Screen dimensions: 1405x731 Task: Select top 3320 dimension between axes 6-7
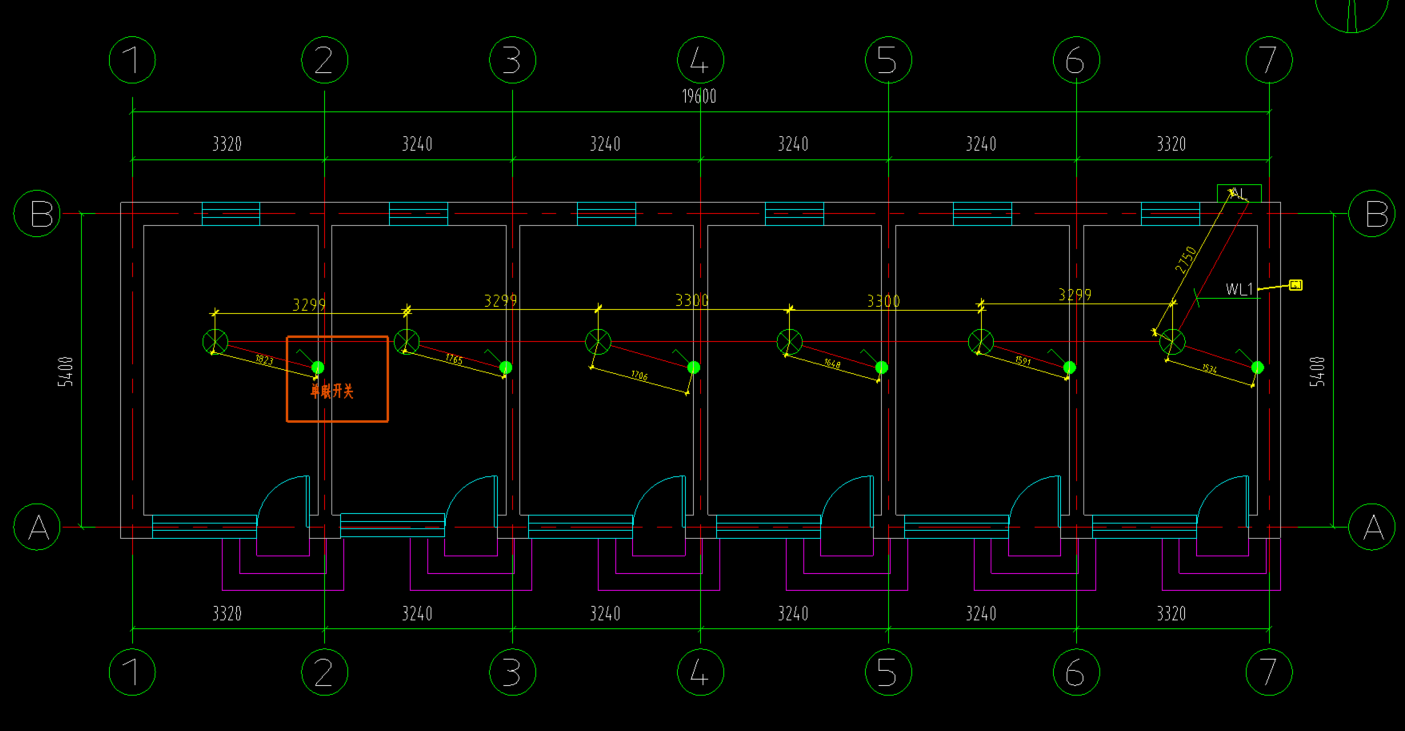1171,144
